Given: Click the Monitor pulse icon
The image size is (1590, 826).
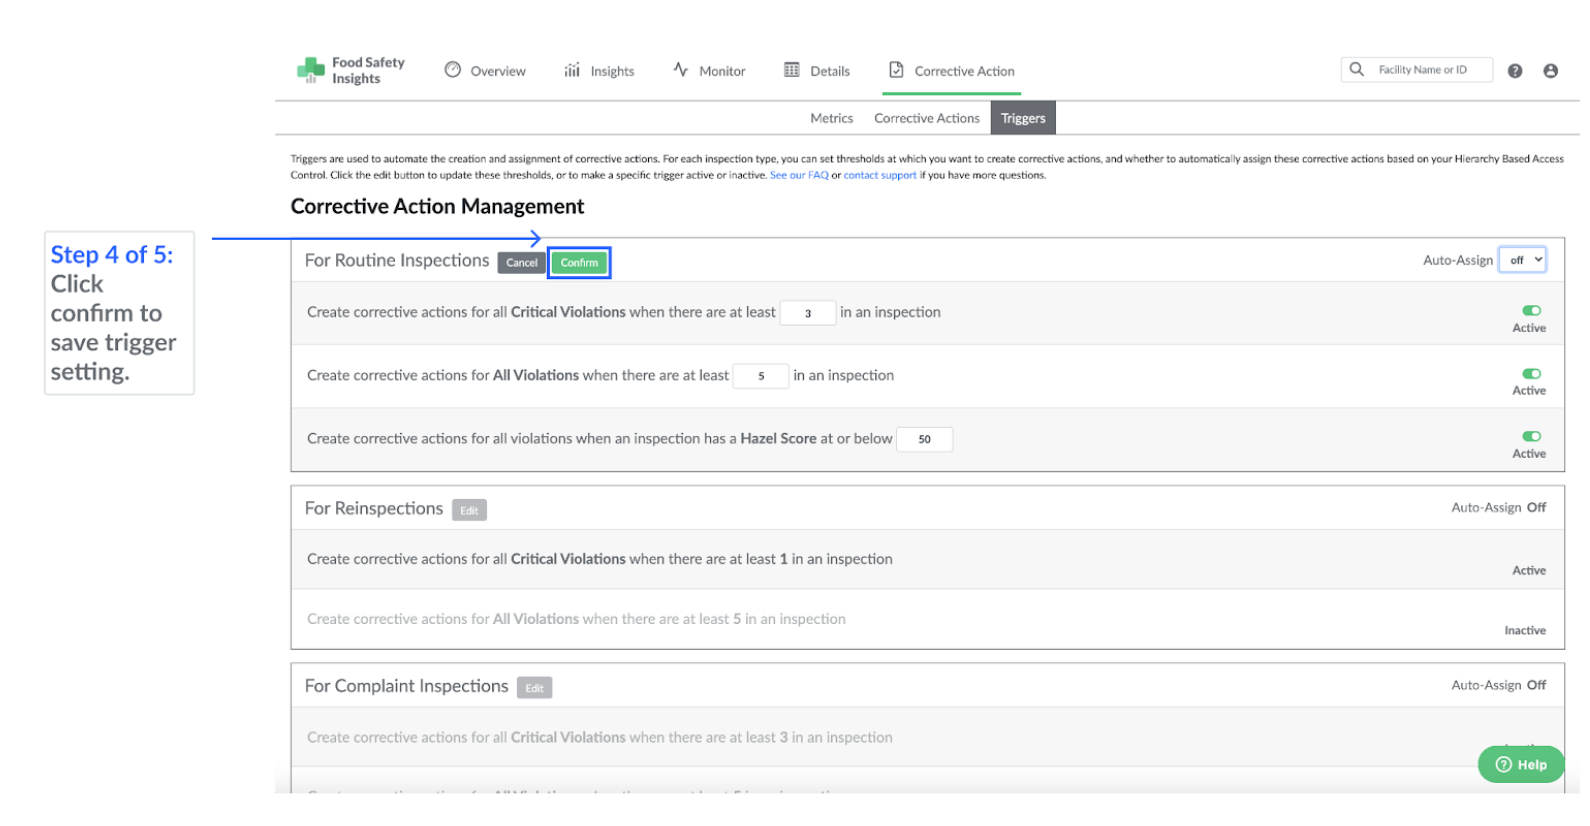Looking at the screenshot, I should [x=681, y=70].
